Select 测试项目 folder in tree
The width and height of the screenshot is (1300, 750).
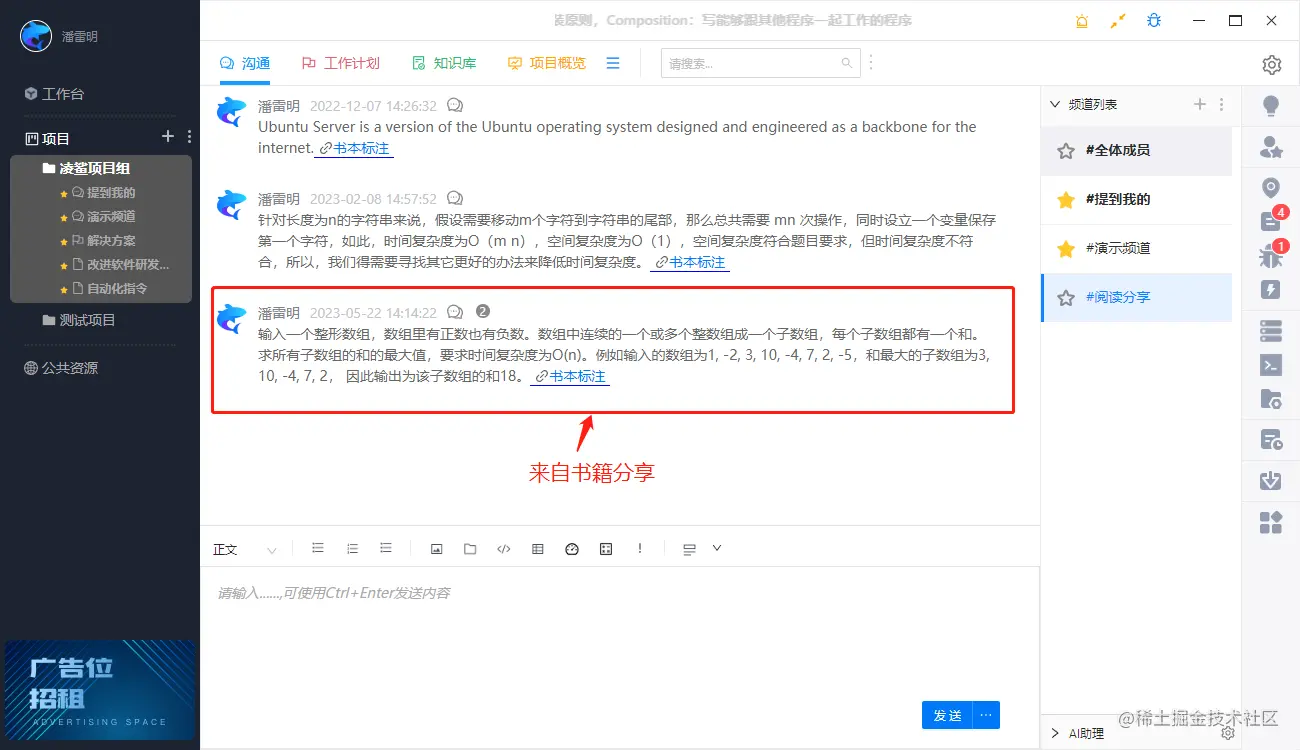79,320
